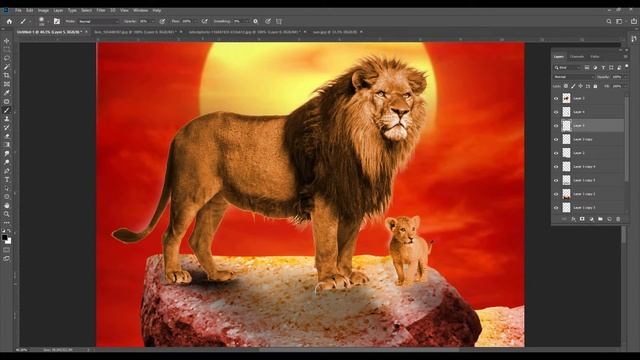Select the Zoom tool
The image size is (640, 360).
(x=7, y=214)
